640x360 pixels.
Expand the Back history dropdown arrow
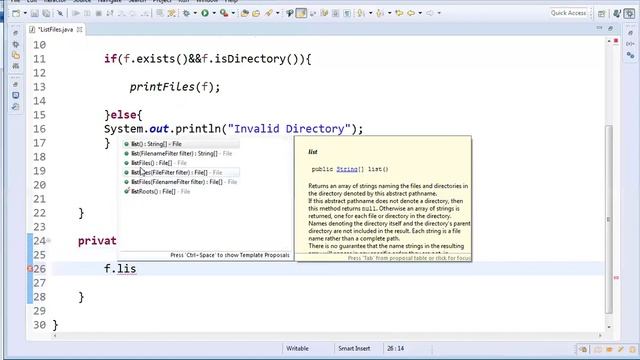click(420, 13)
